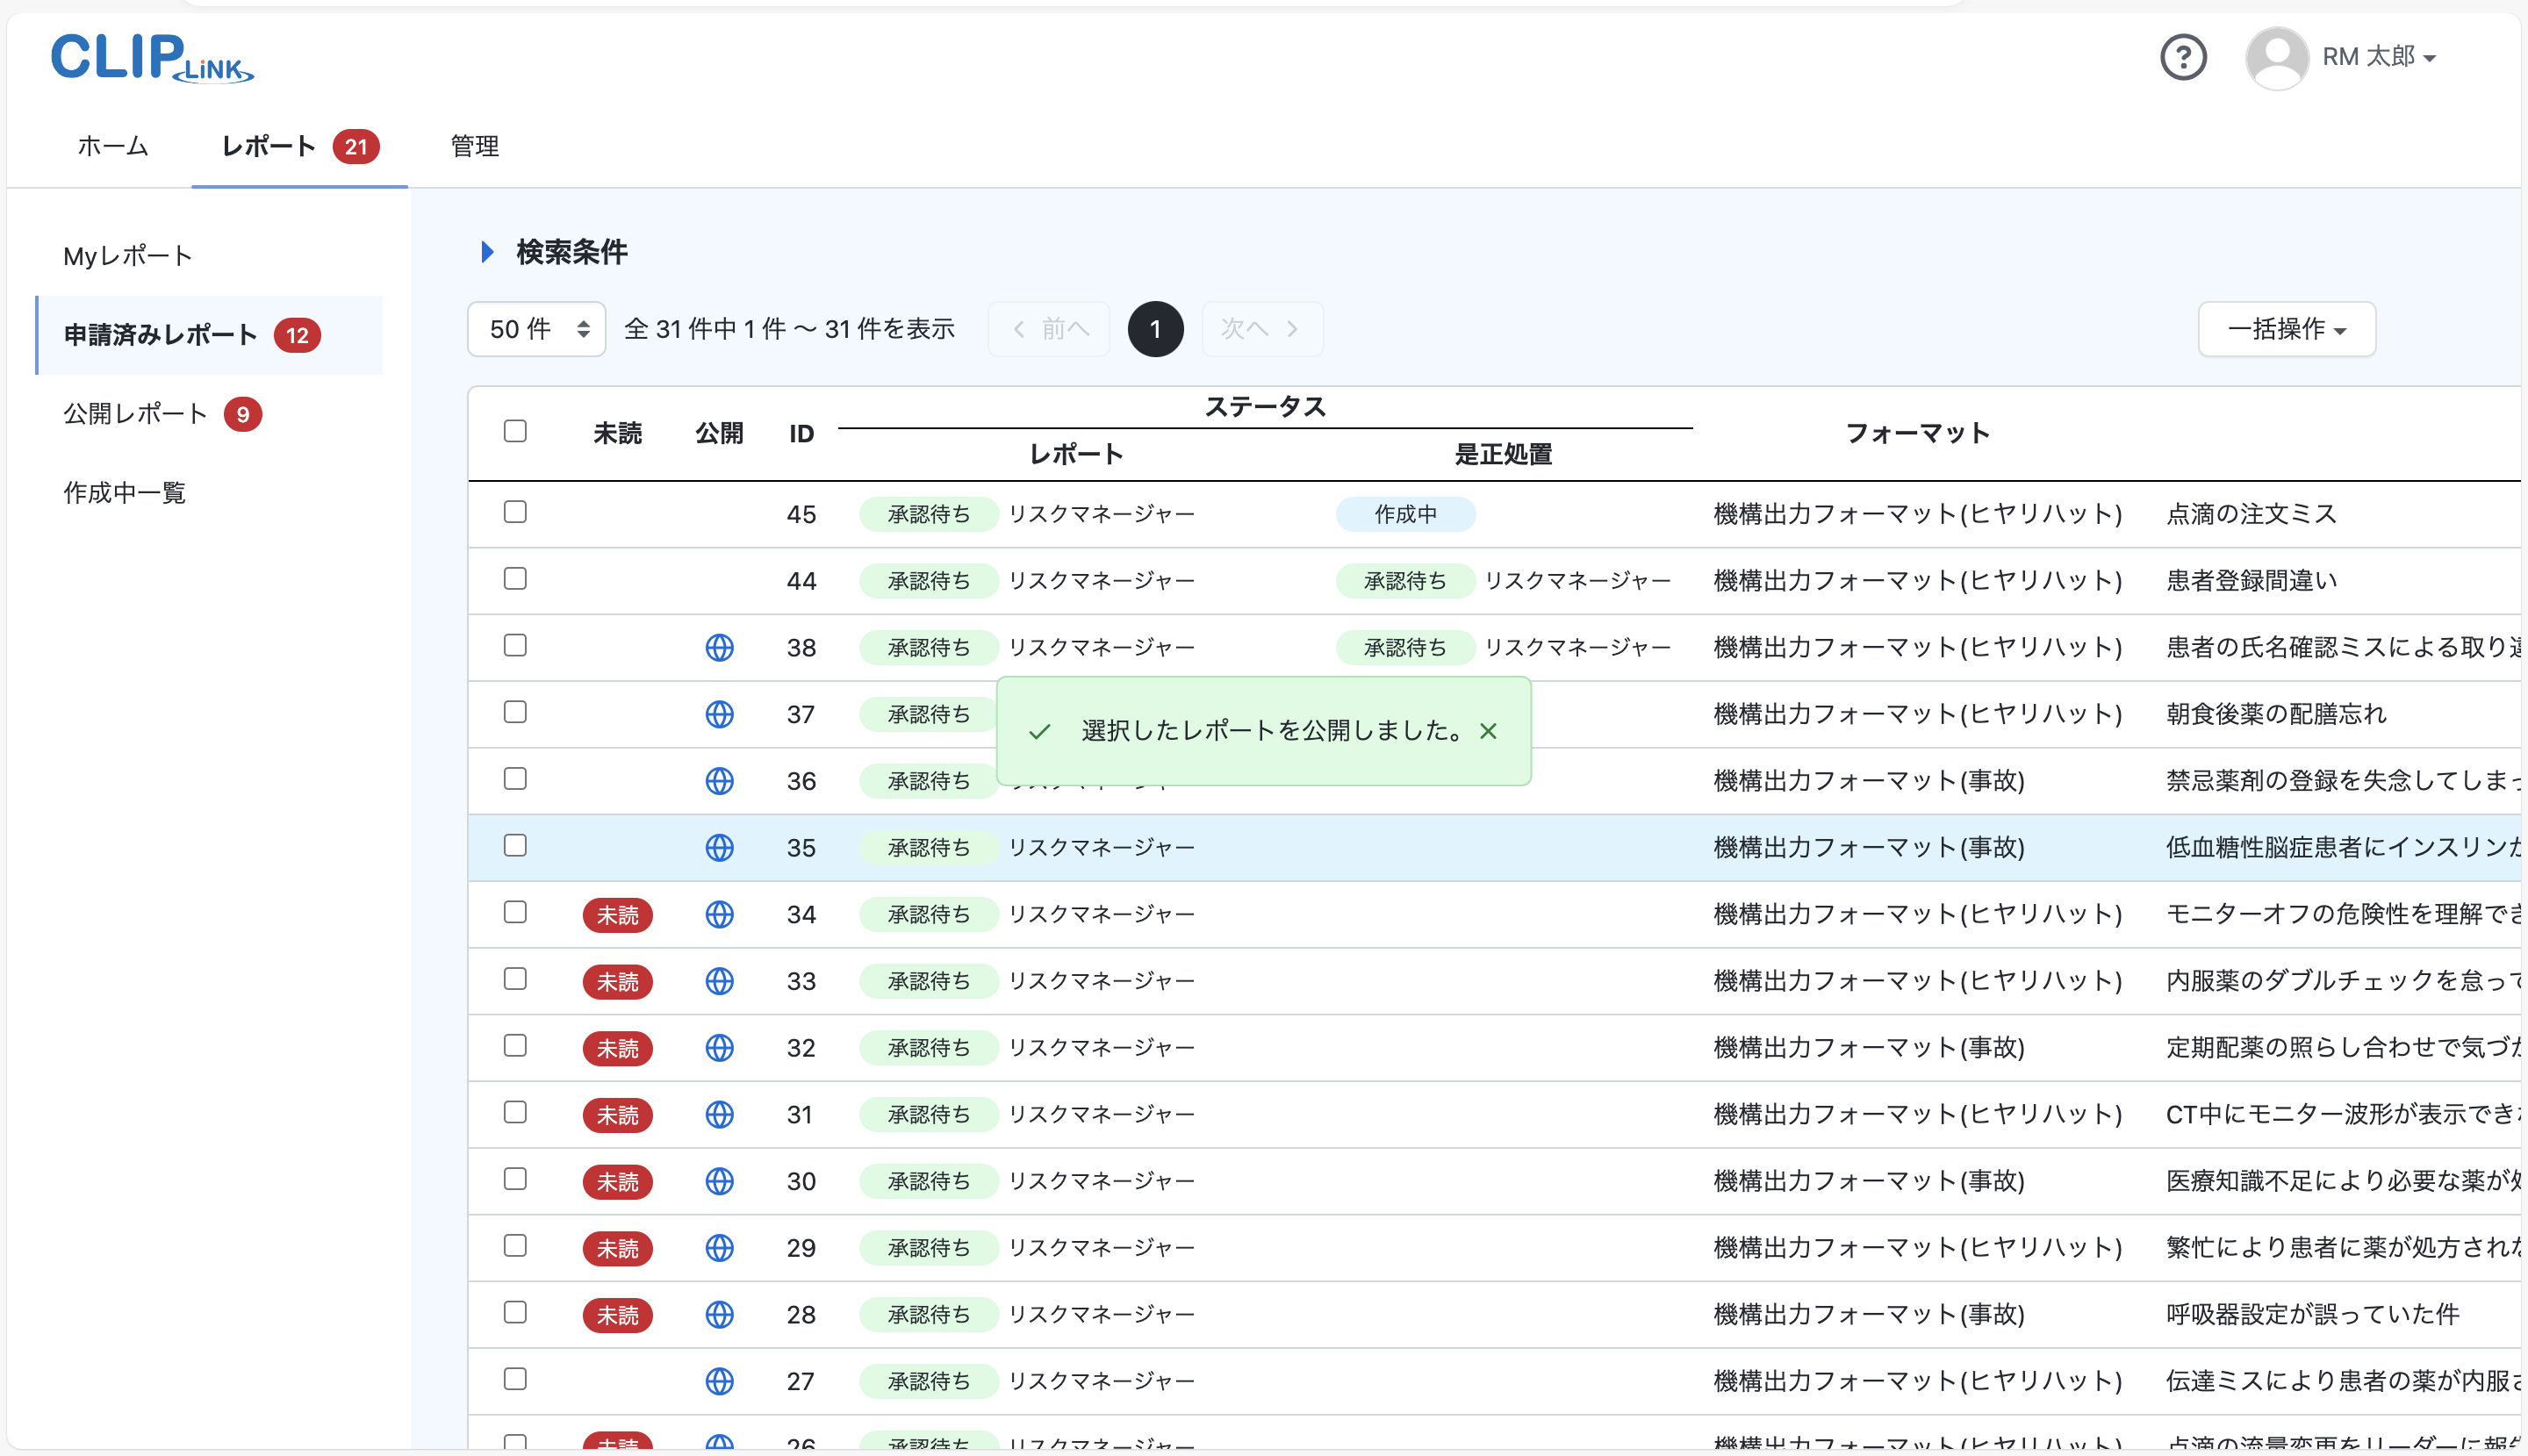Image resolution: width=2528 pixels, height=1456 pixels.
Task: Click the globe publish icon on report 28
Action: [720, 1314]
